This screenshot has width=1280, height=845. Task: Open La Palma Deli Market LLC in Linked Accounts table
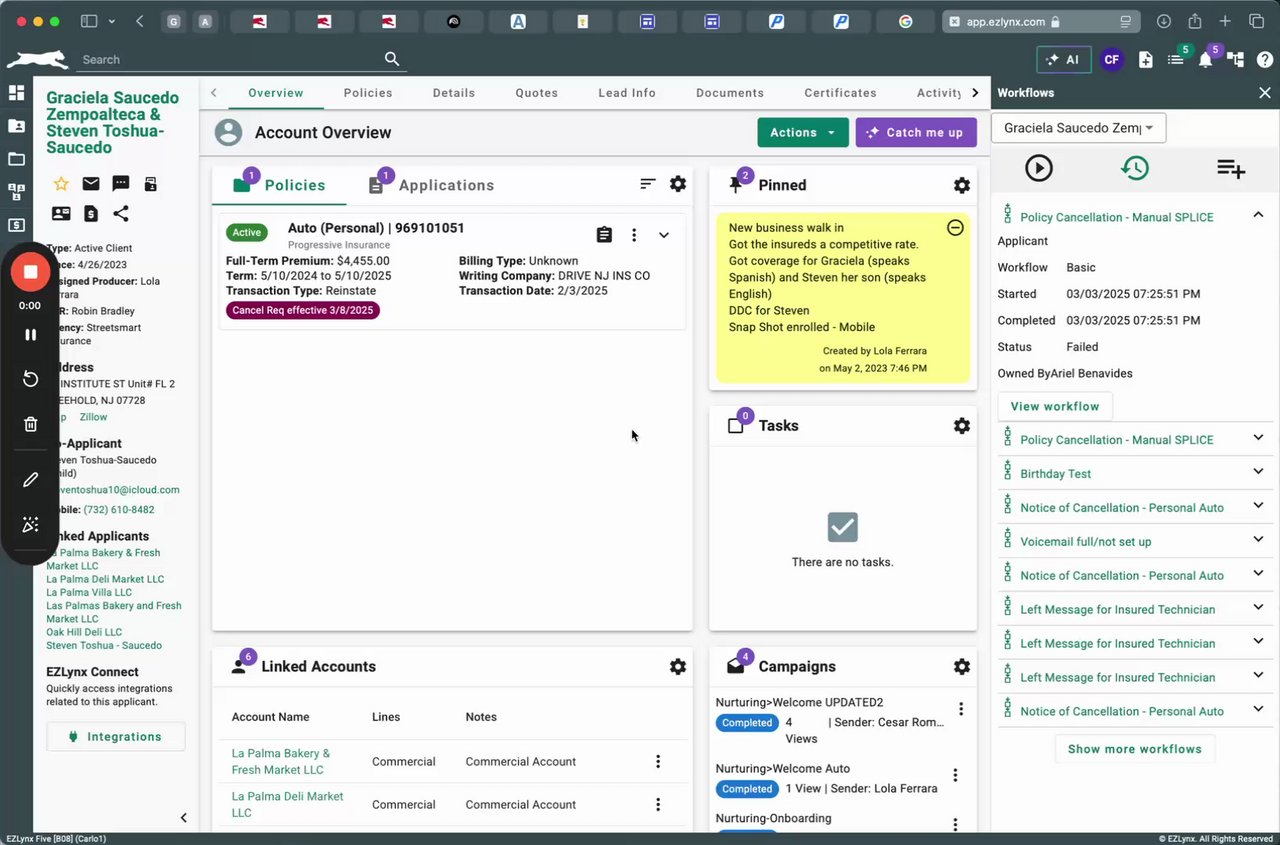(287, 804)
